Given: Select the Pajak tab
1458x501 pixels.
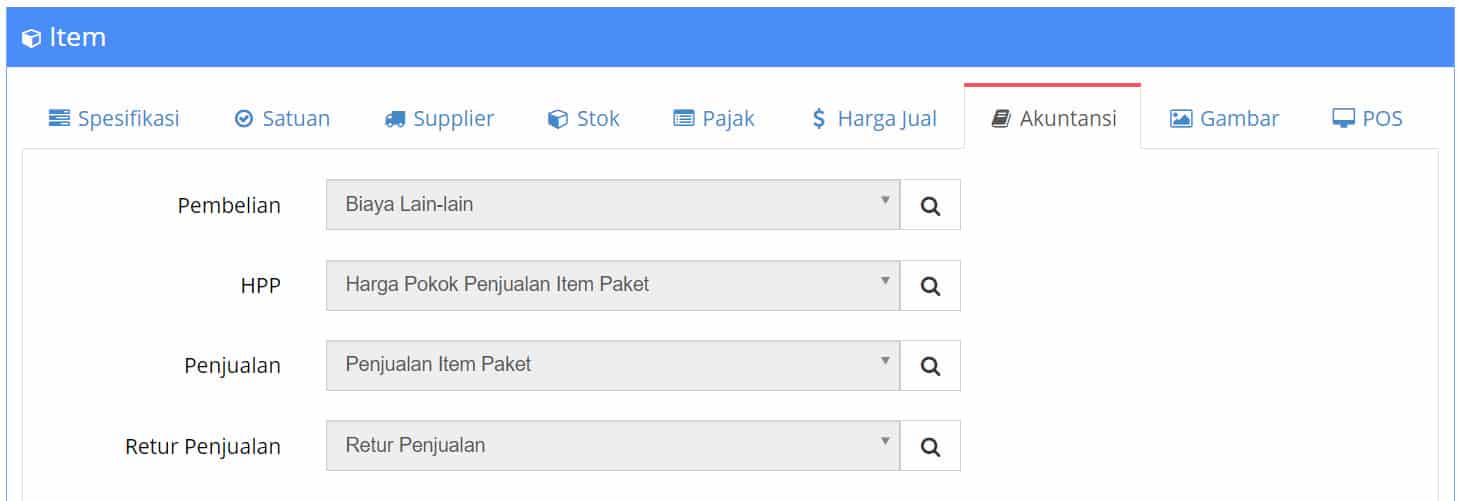Looking at the screenshot, I should 714,118.
